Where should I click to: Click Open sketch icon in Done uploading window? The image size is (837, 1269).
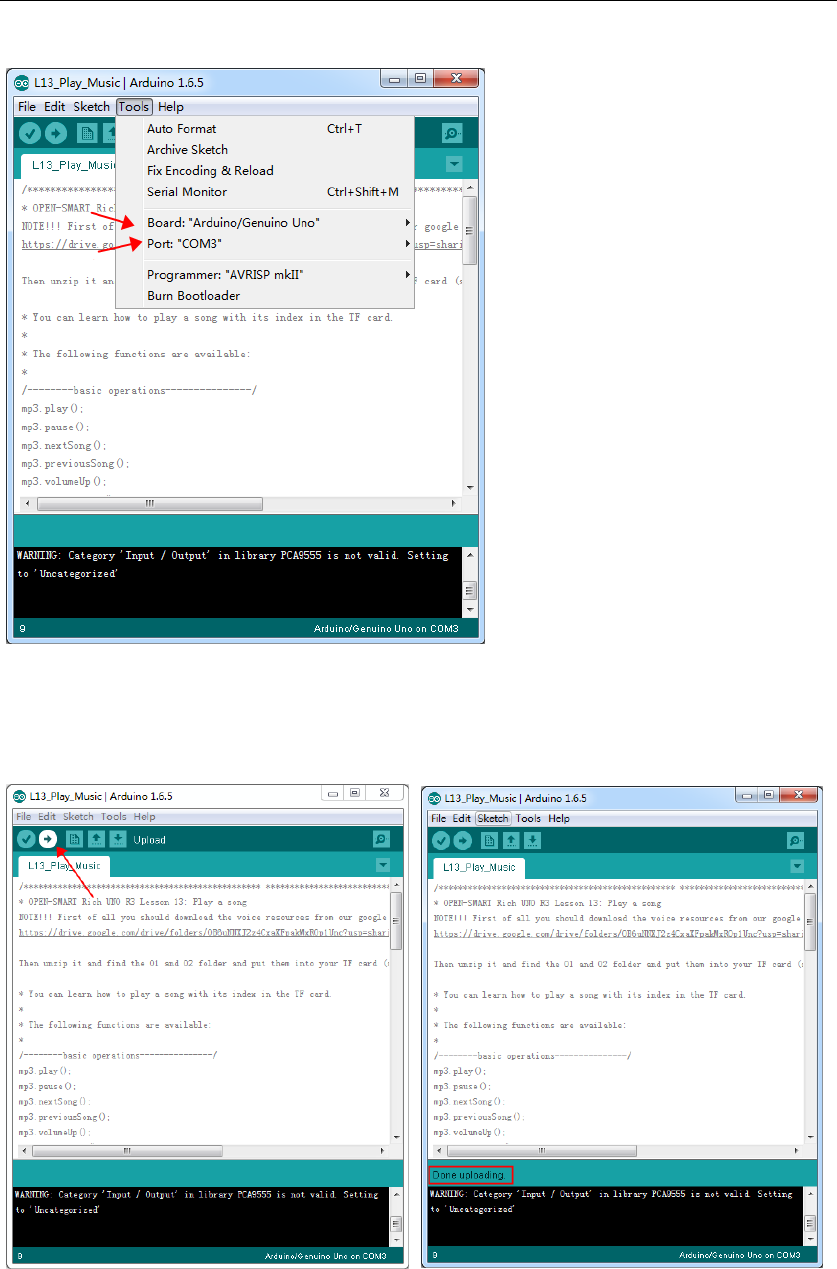511,841
